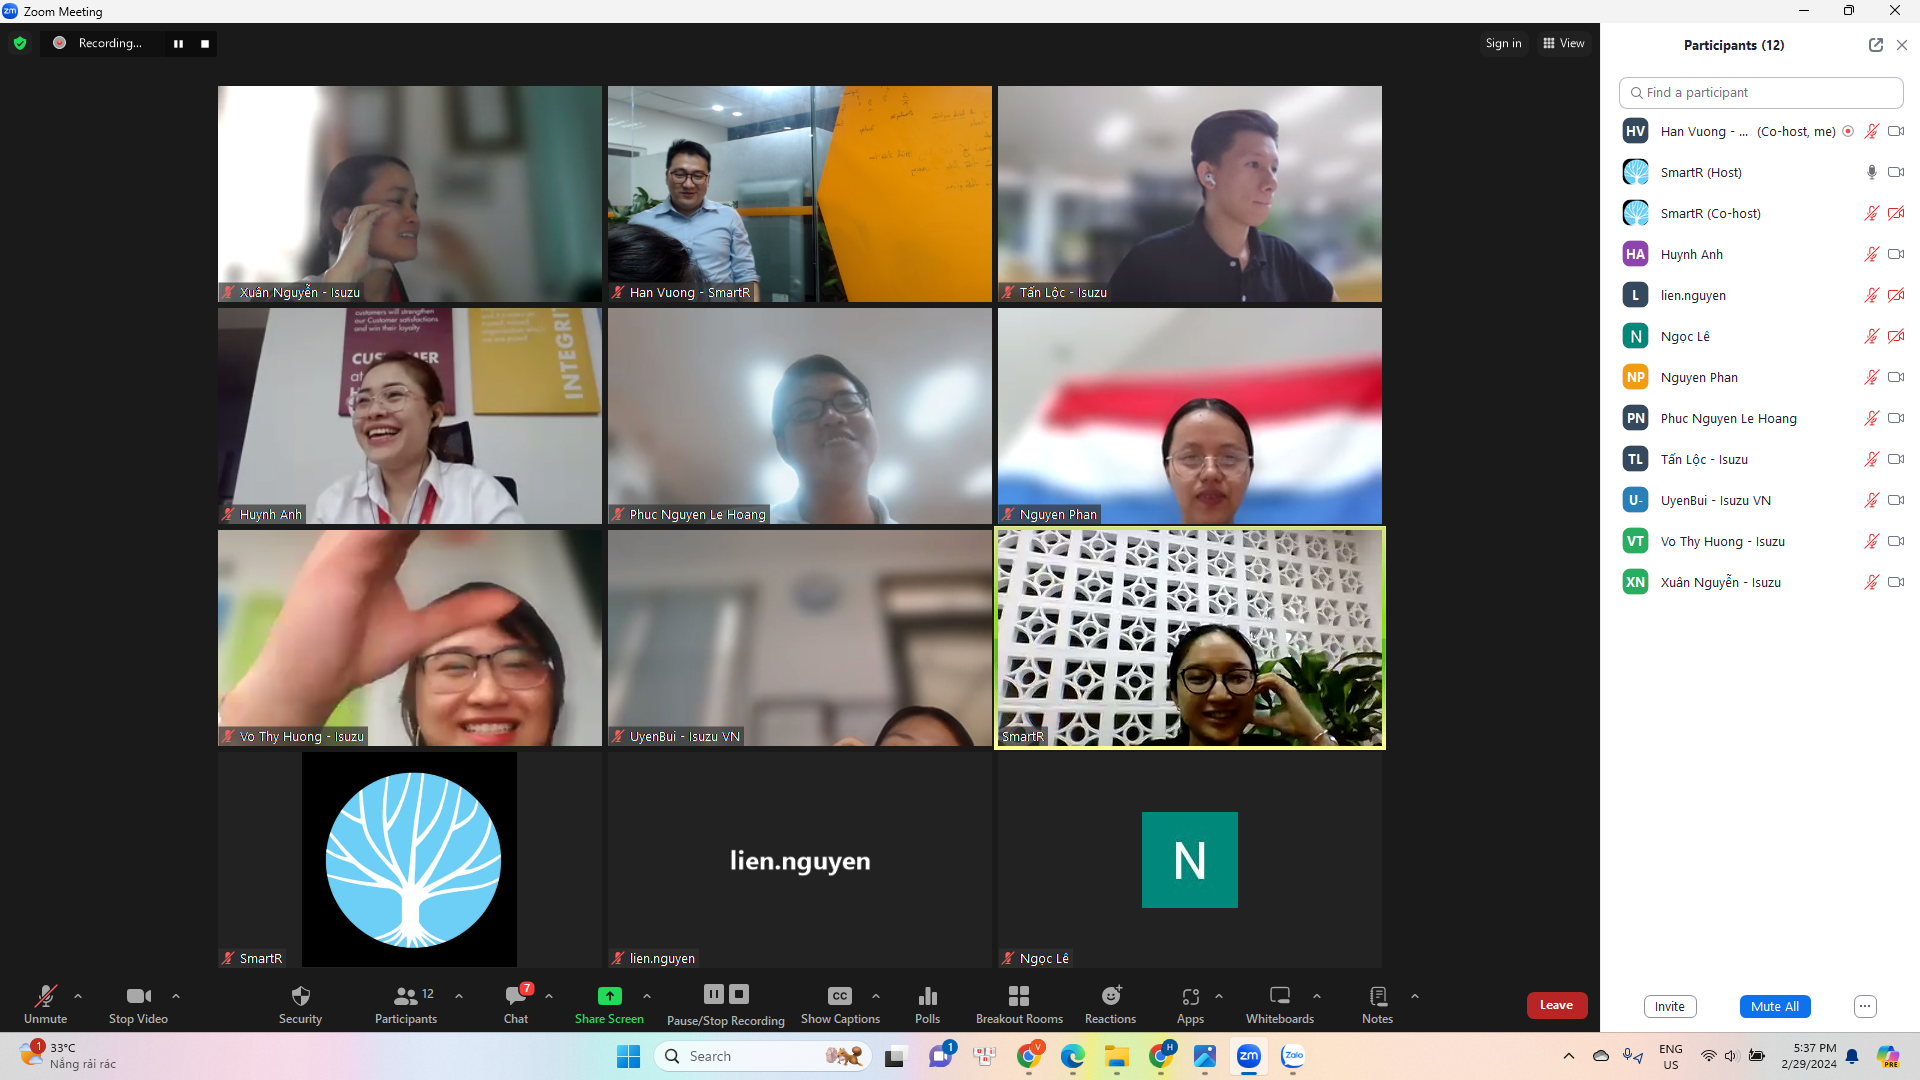Open Whiteboards icon
Screen dimensions: 1920x1080
coord(1279,996)
